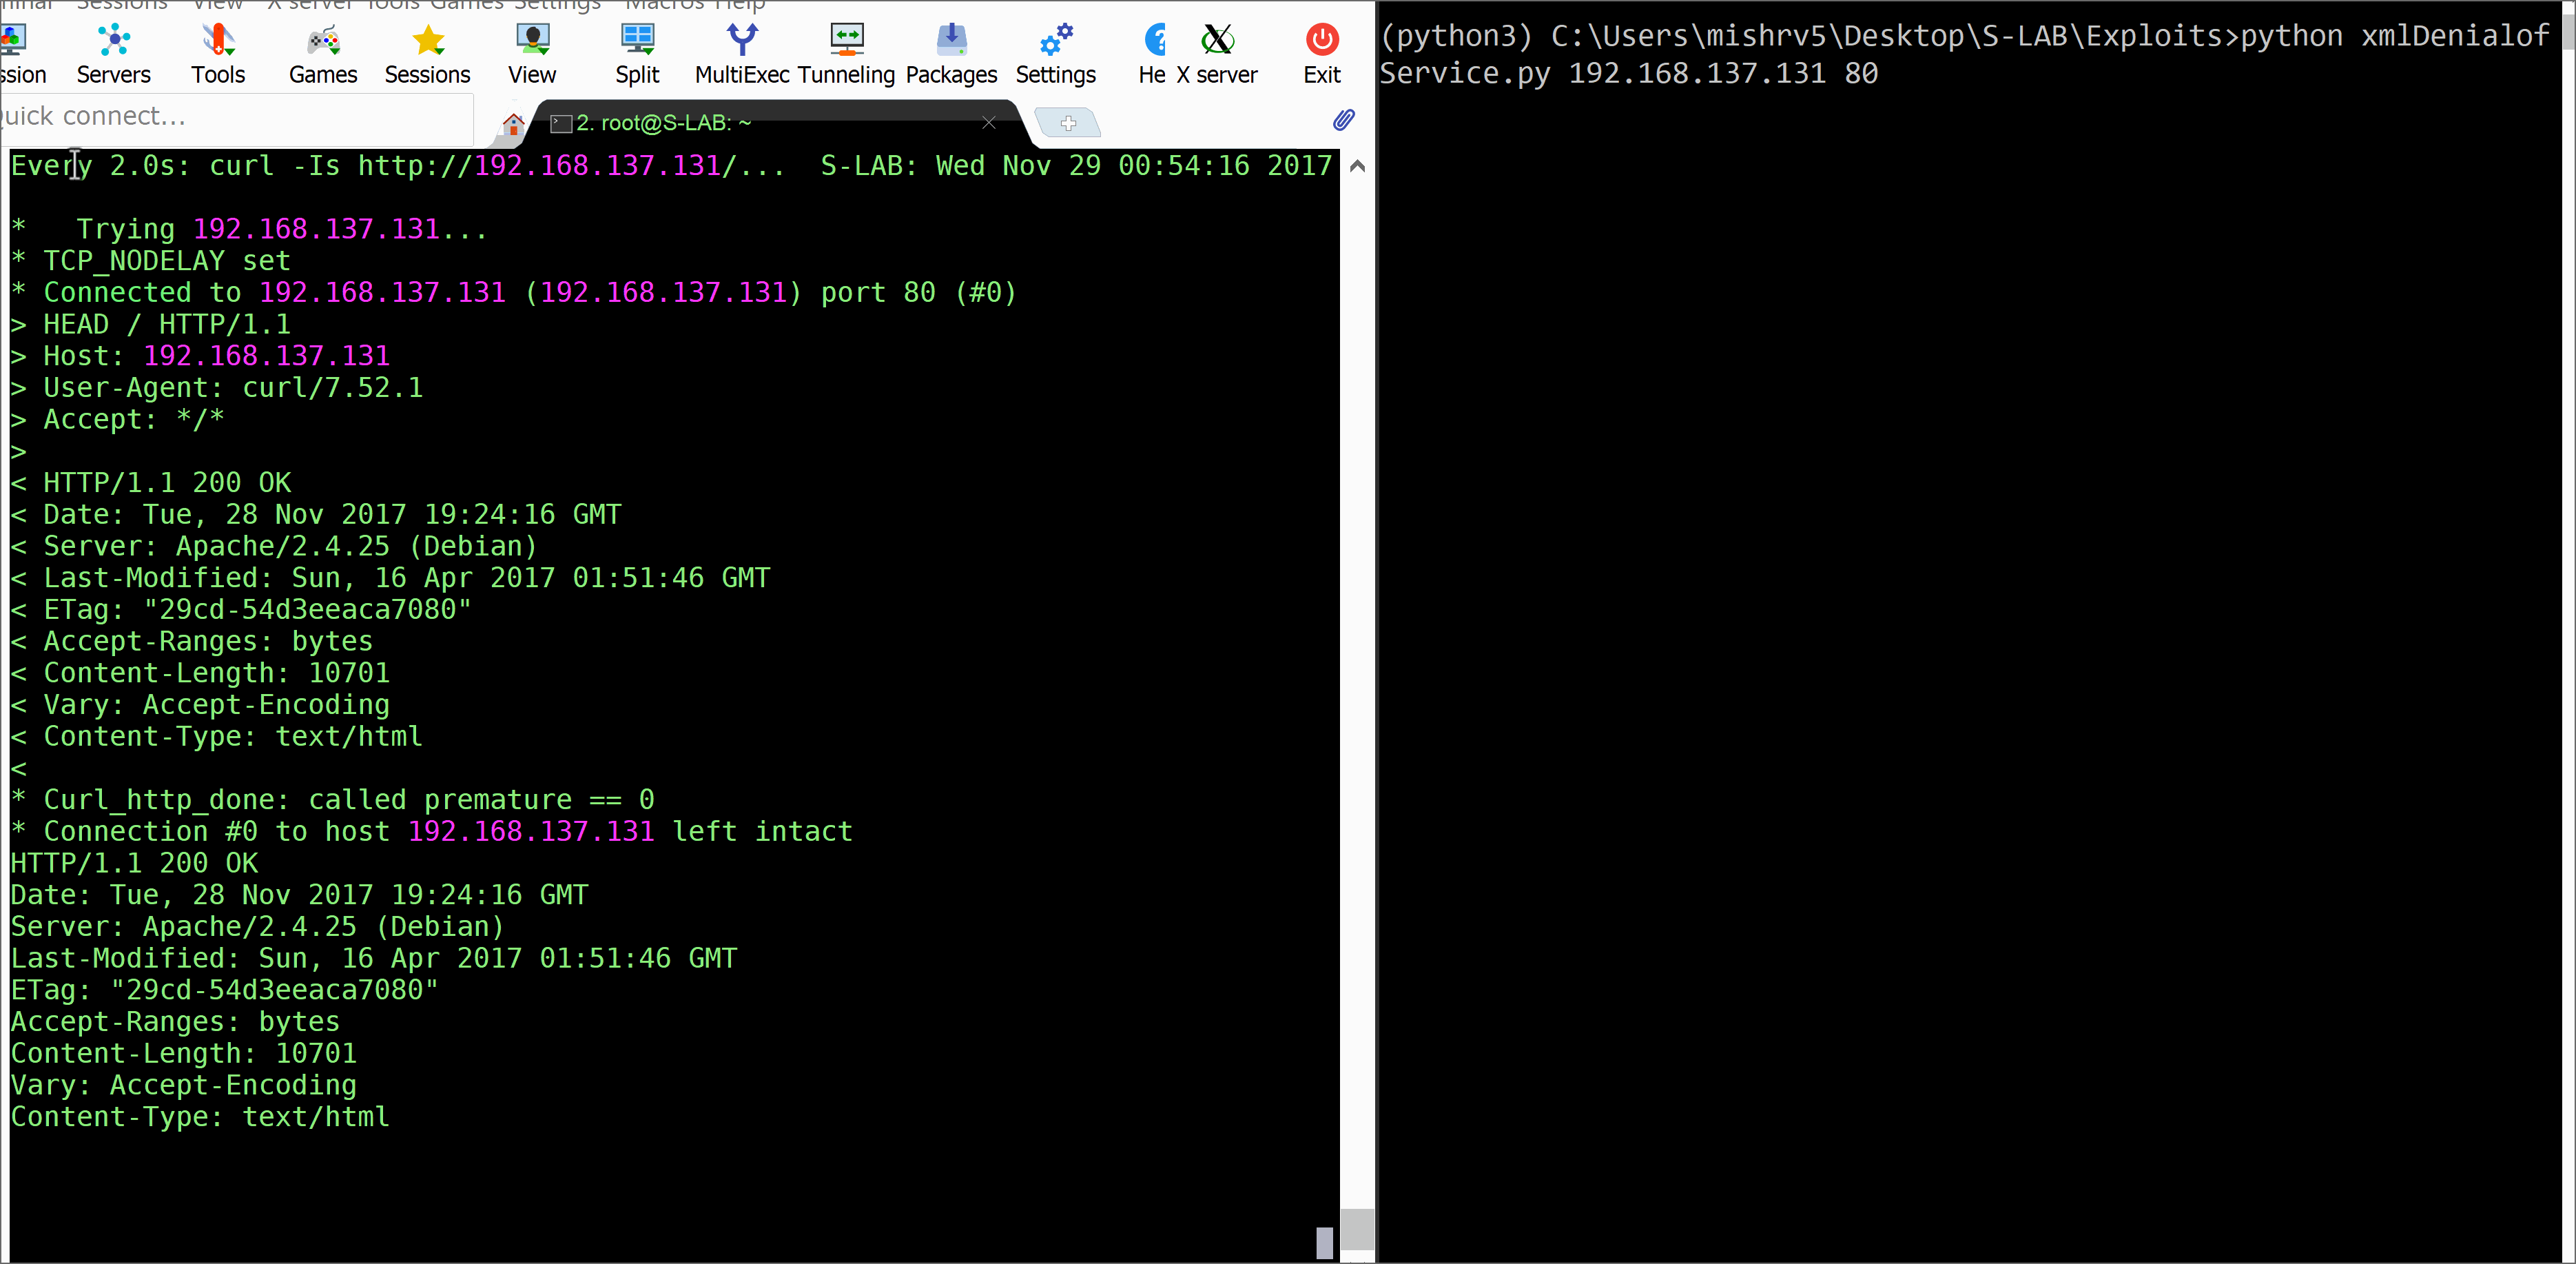This screenshot has width=2576, height=1264.
Task: Click the paperclip attach icon
Action: coord(1343,120)
